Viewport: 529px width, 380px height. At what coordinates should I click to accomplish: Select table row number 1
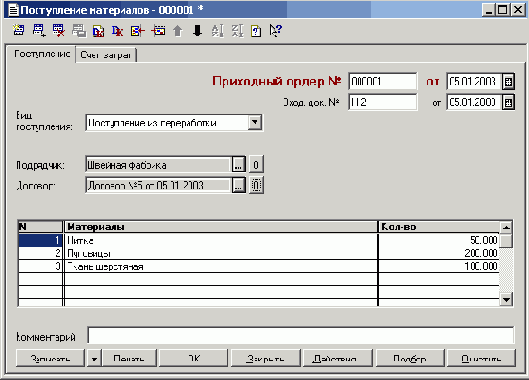coord(40,240)
